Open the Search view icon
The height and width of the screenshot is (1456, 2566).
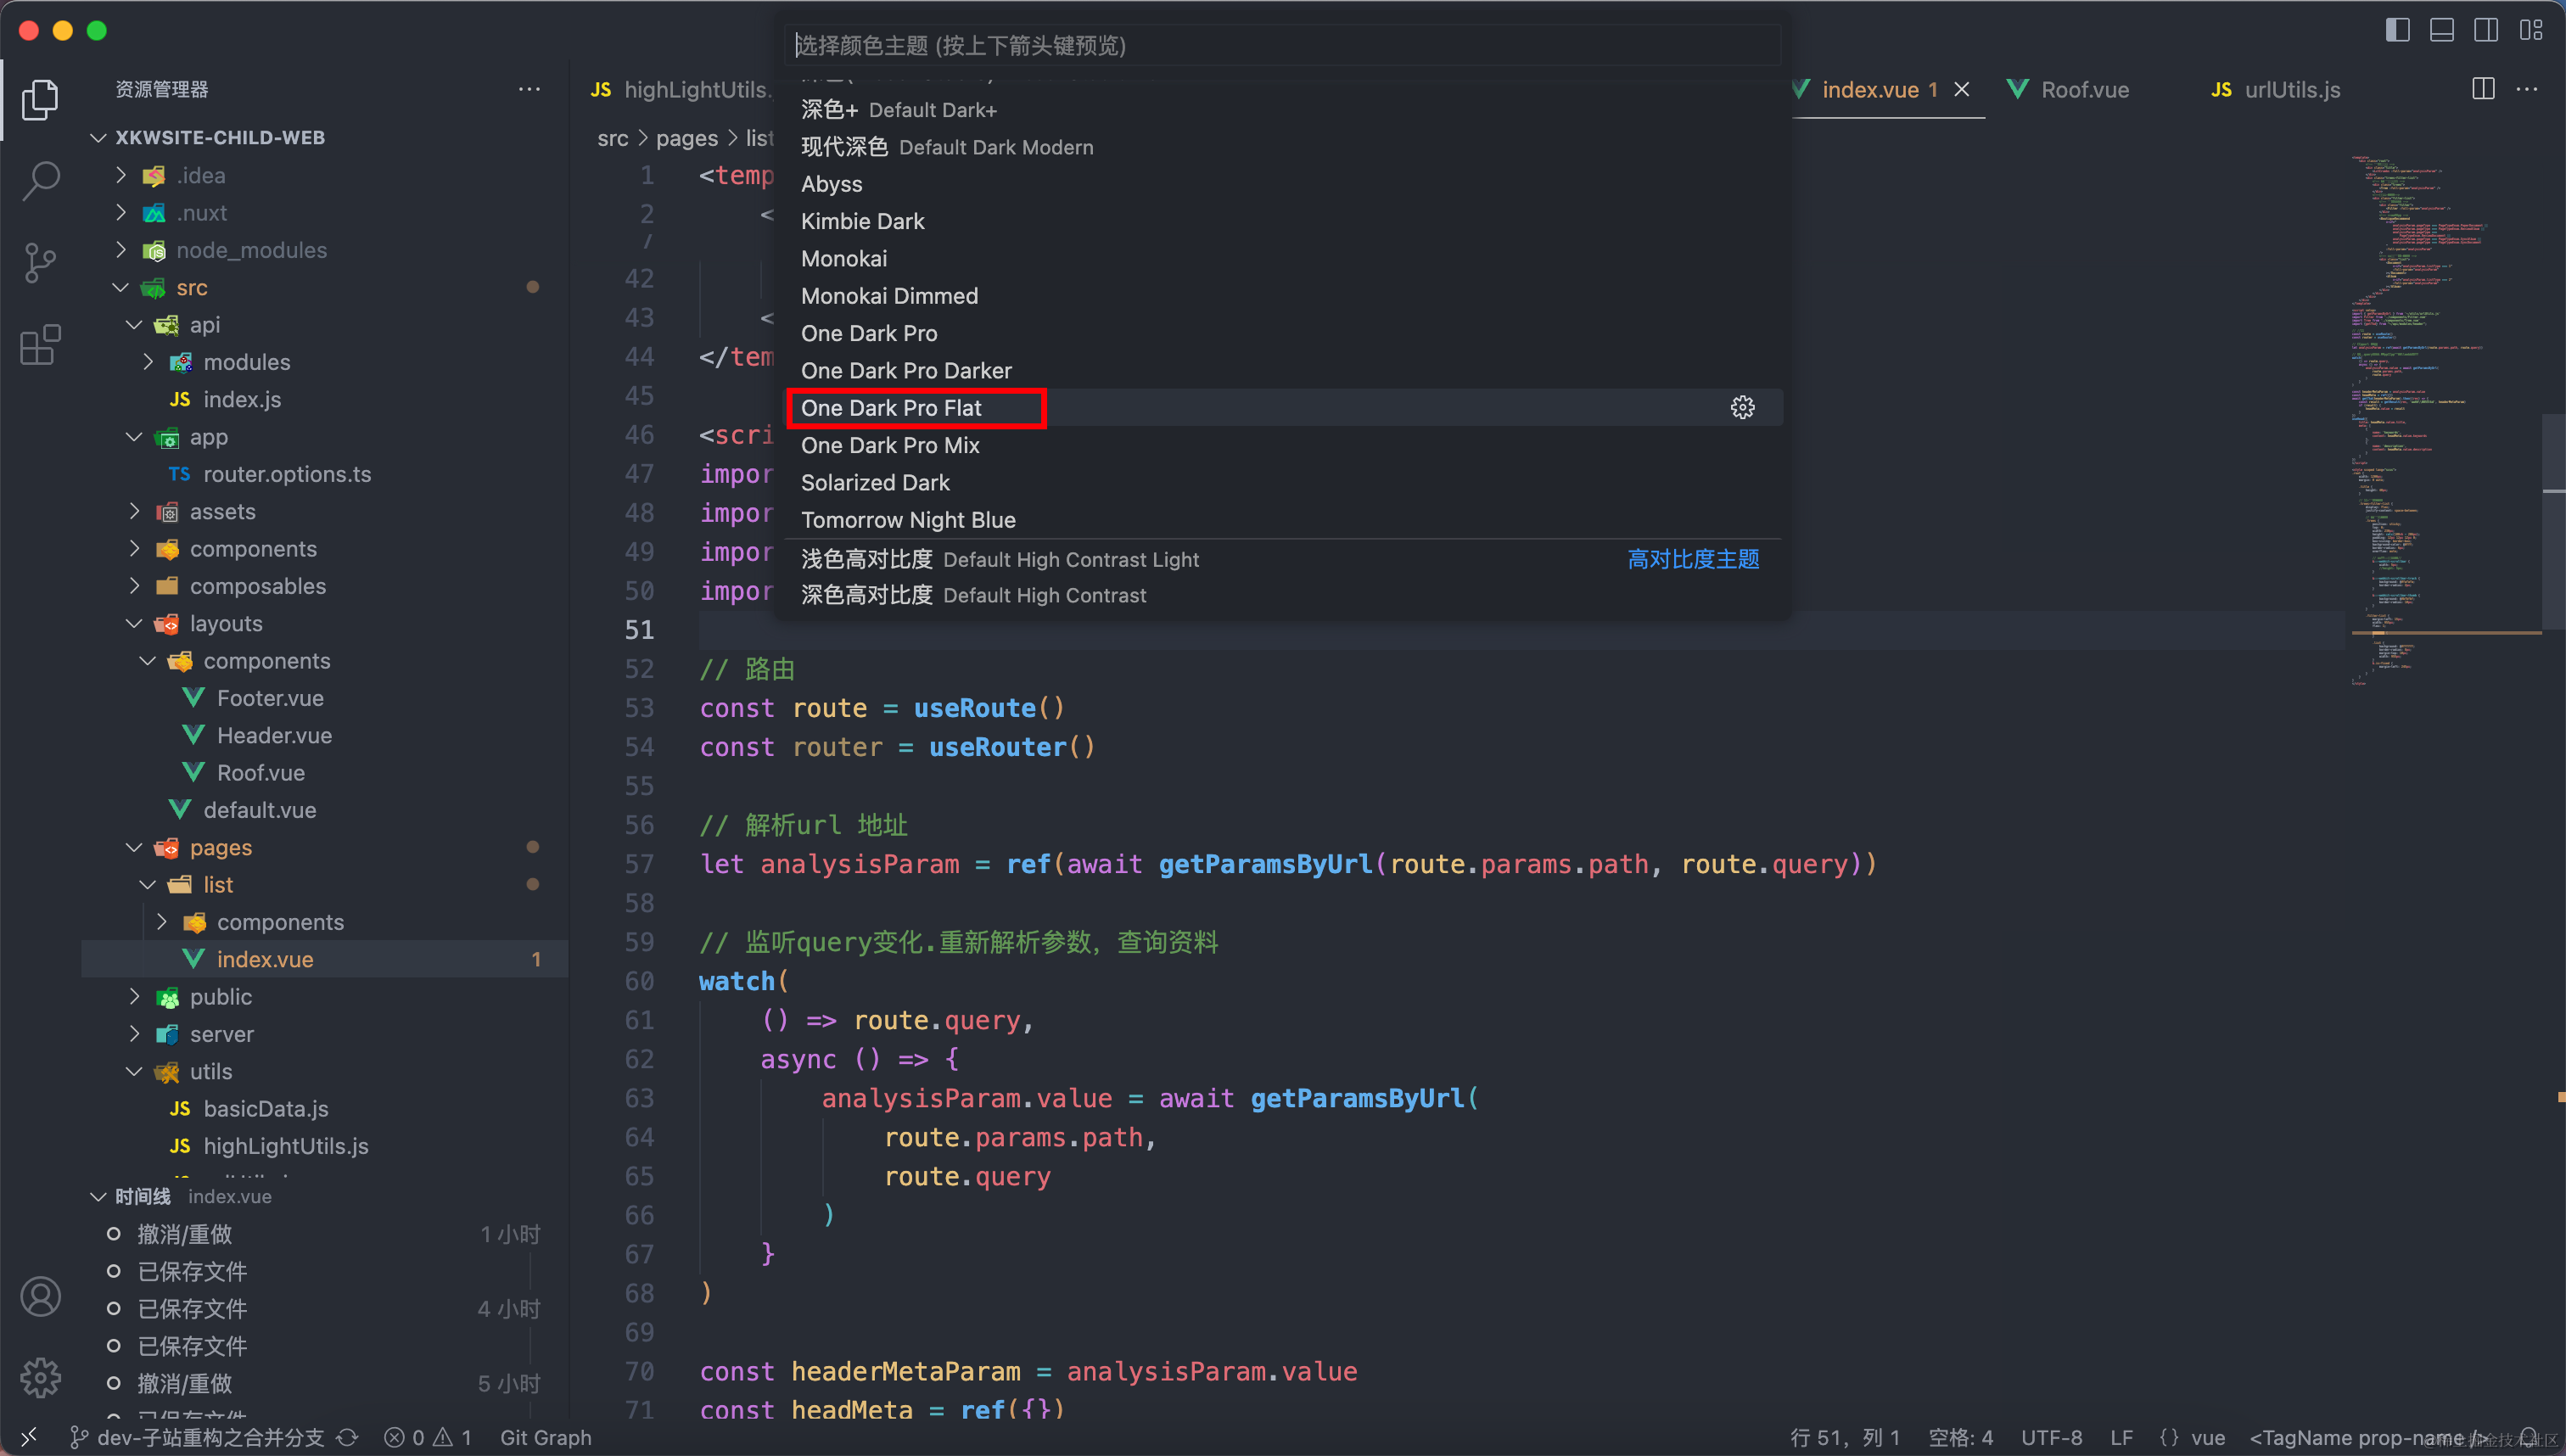(40, 181)
